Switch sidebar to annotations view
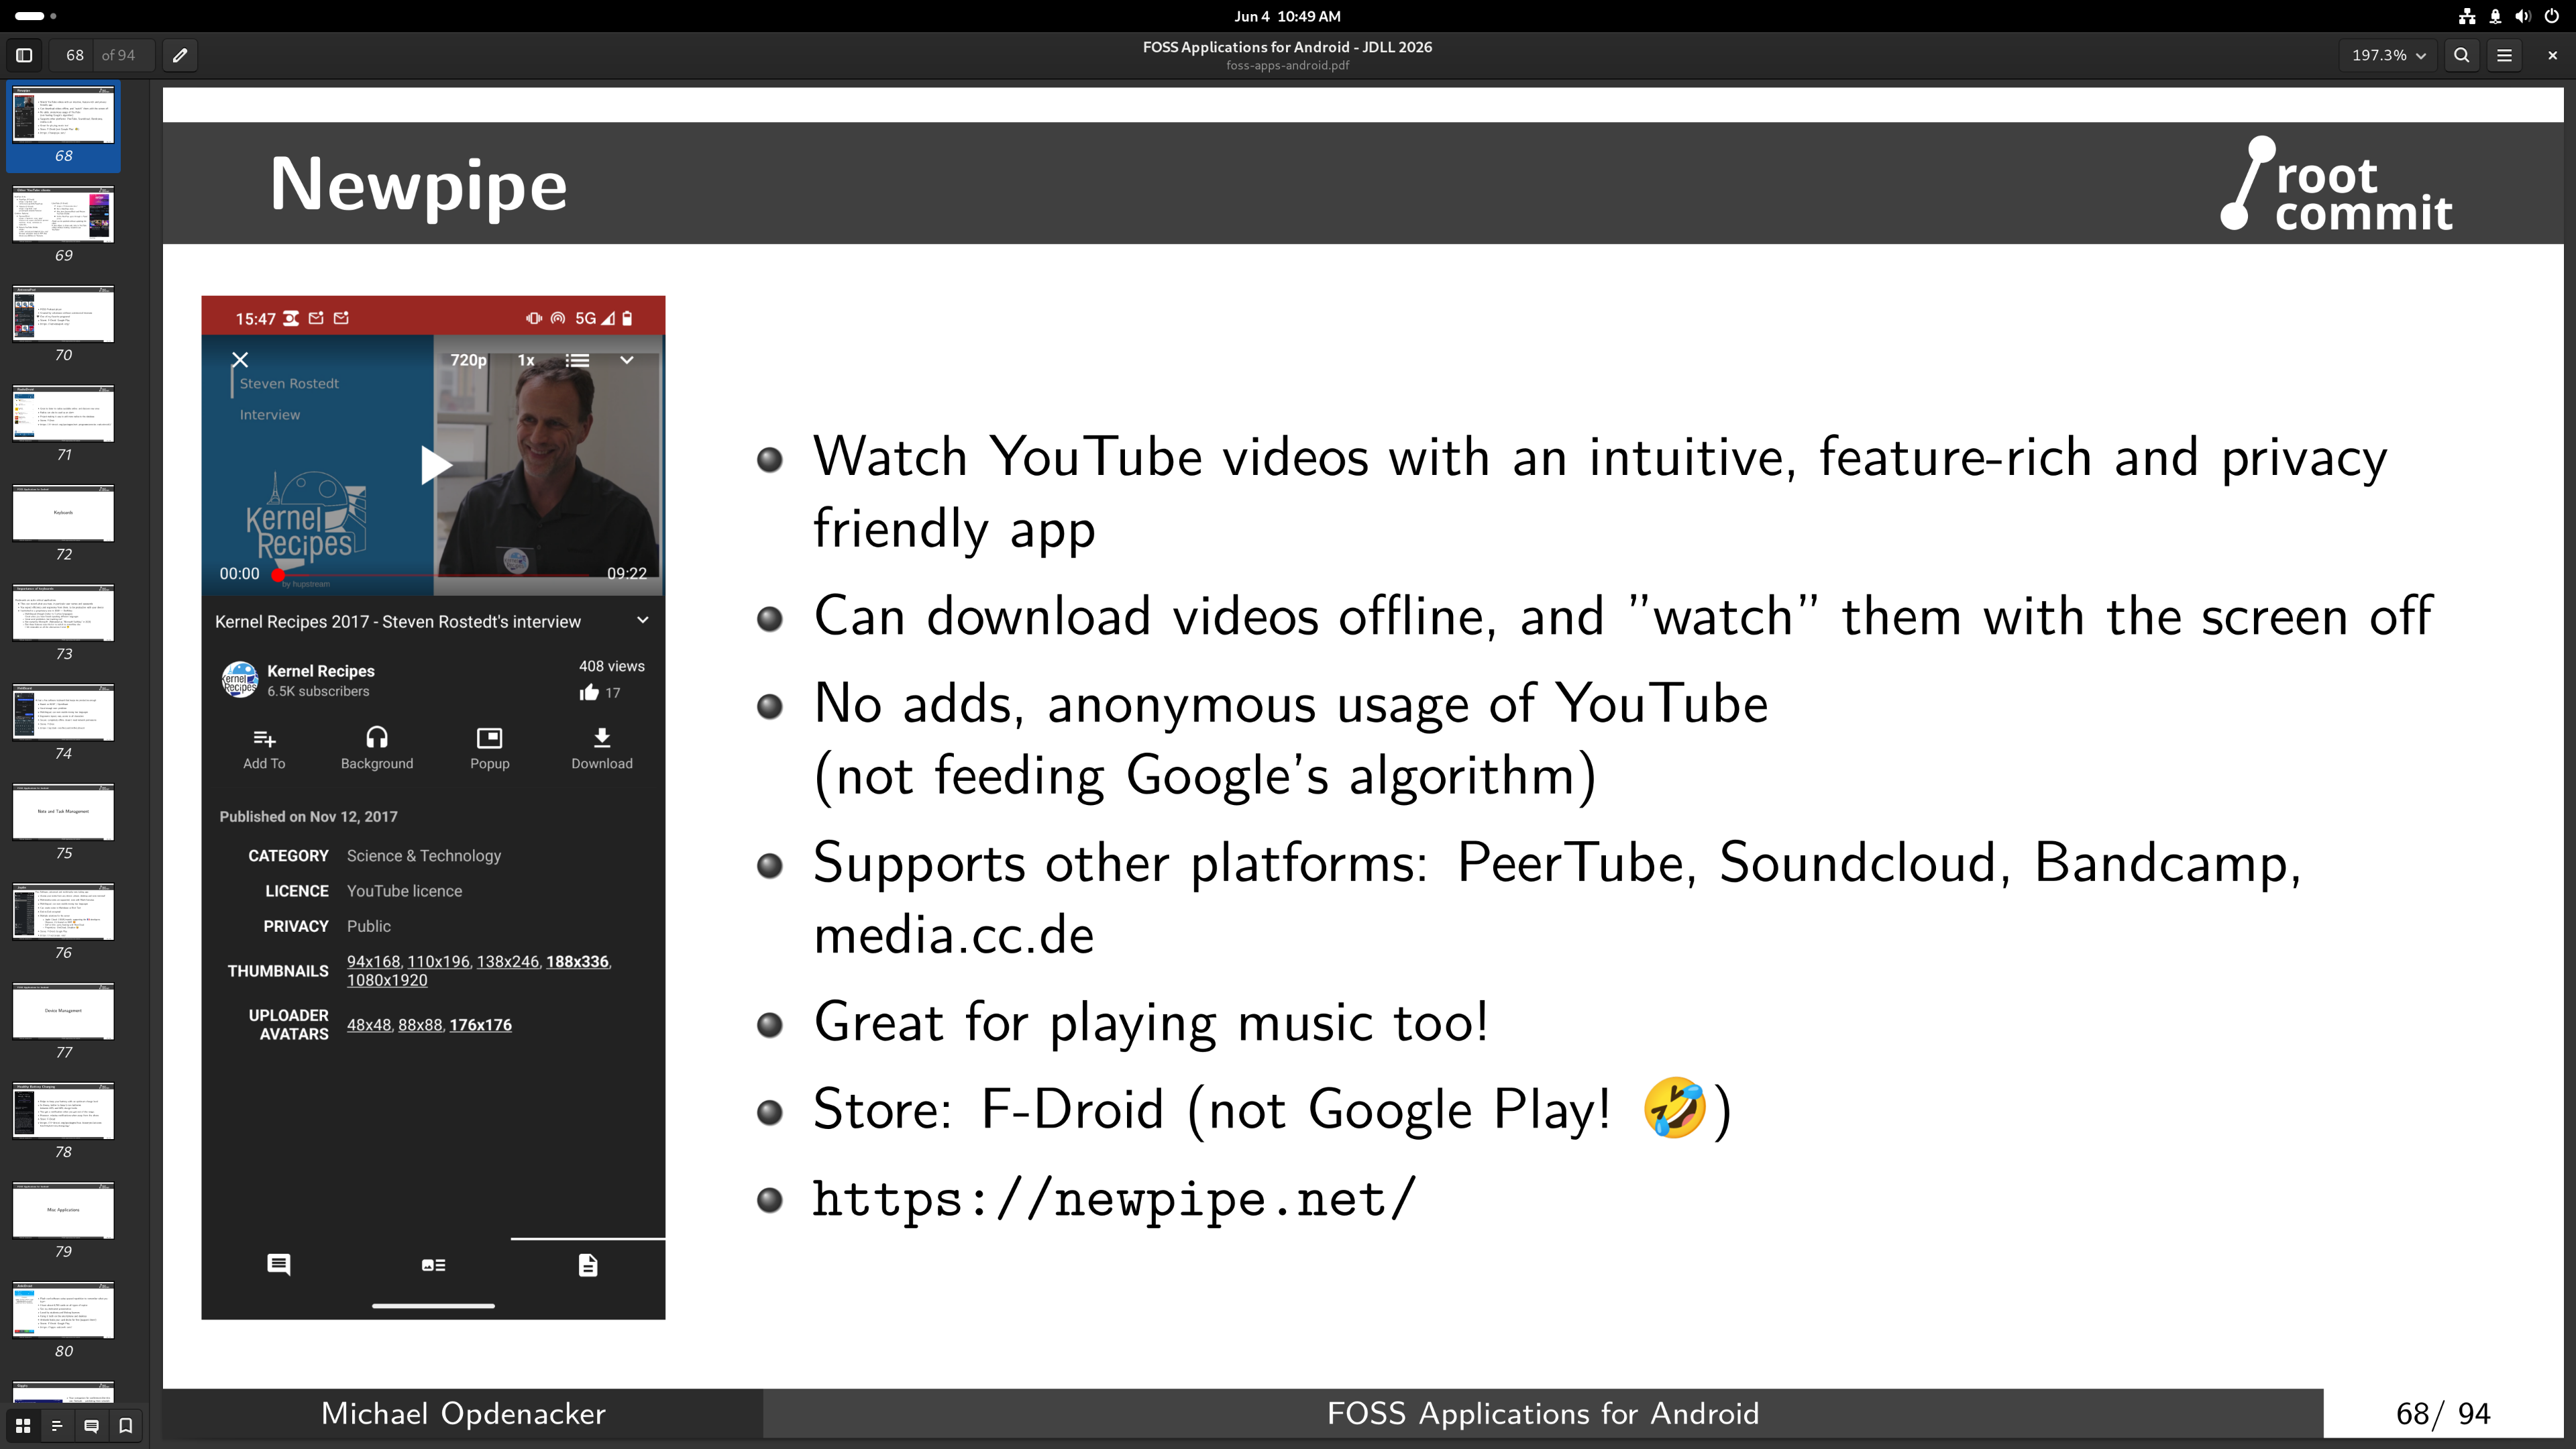The width and height of the screenshot is (2576, 1449). [x=91, y=1425]
